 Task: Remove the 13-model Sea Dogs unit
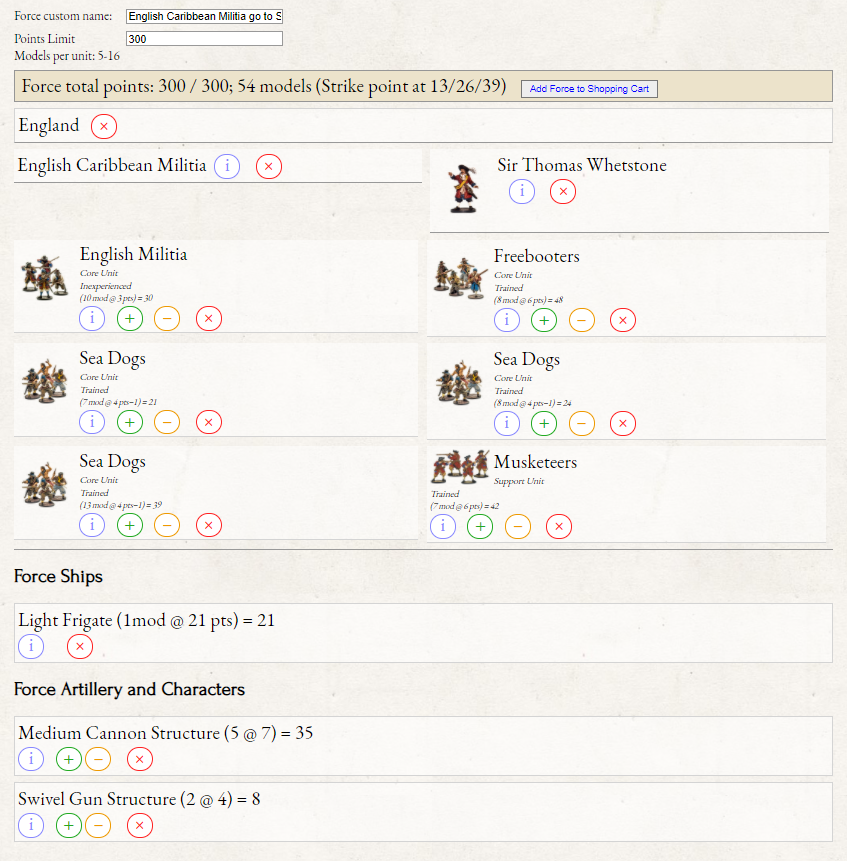point(208,525)
